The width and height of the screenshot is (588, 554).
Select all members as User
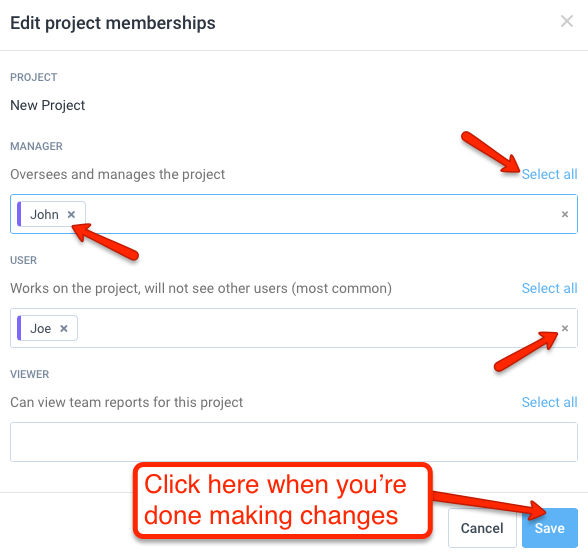549,288
